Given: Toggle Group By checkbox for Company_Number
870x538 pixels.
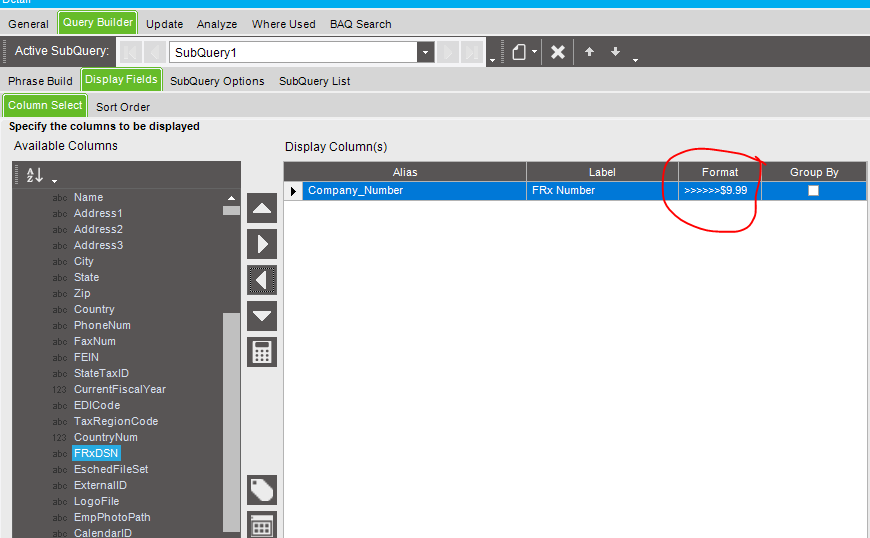Looking at the screenshot, I should (x=813, y=191).
